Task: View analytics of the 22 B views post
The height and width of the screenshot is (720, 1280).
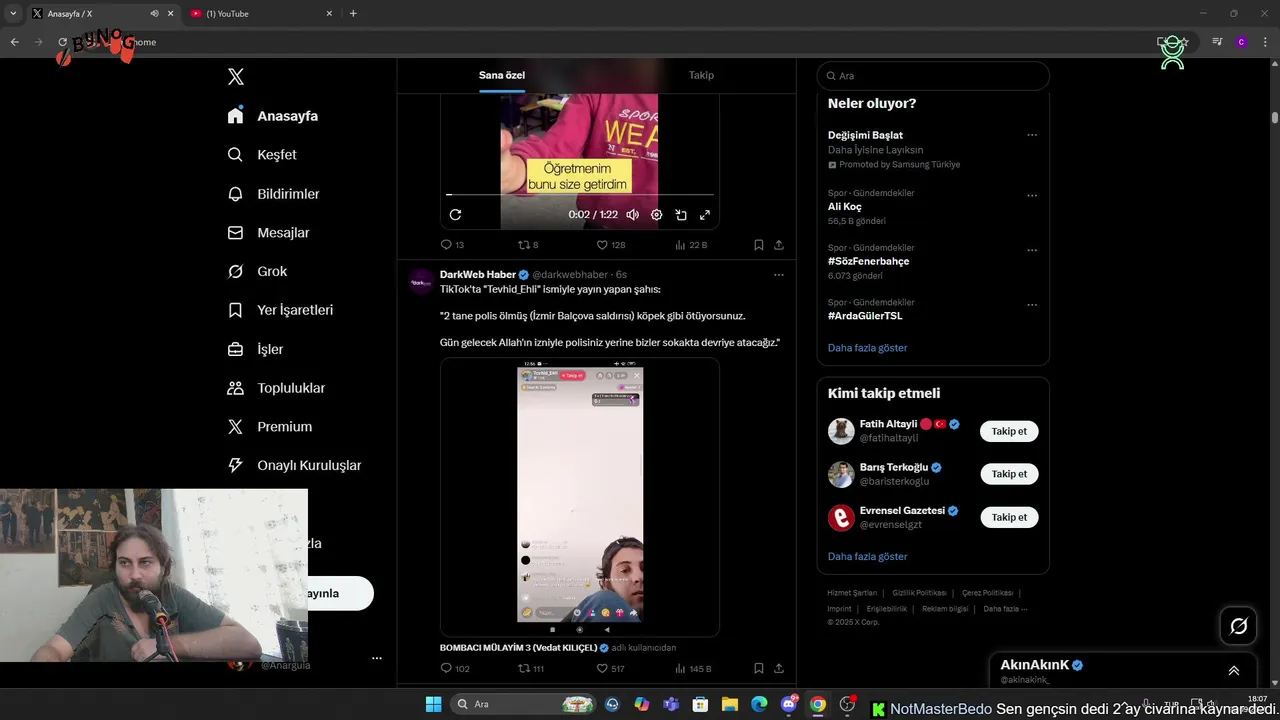Action: (691, 245)
